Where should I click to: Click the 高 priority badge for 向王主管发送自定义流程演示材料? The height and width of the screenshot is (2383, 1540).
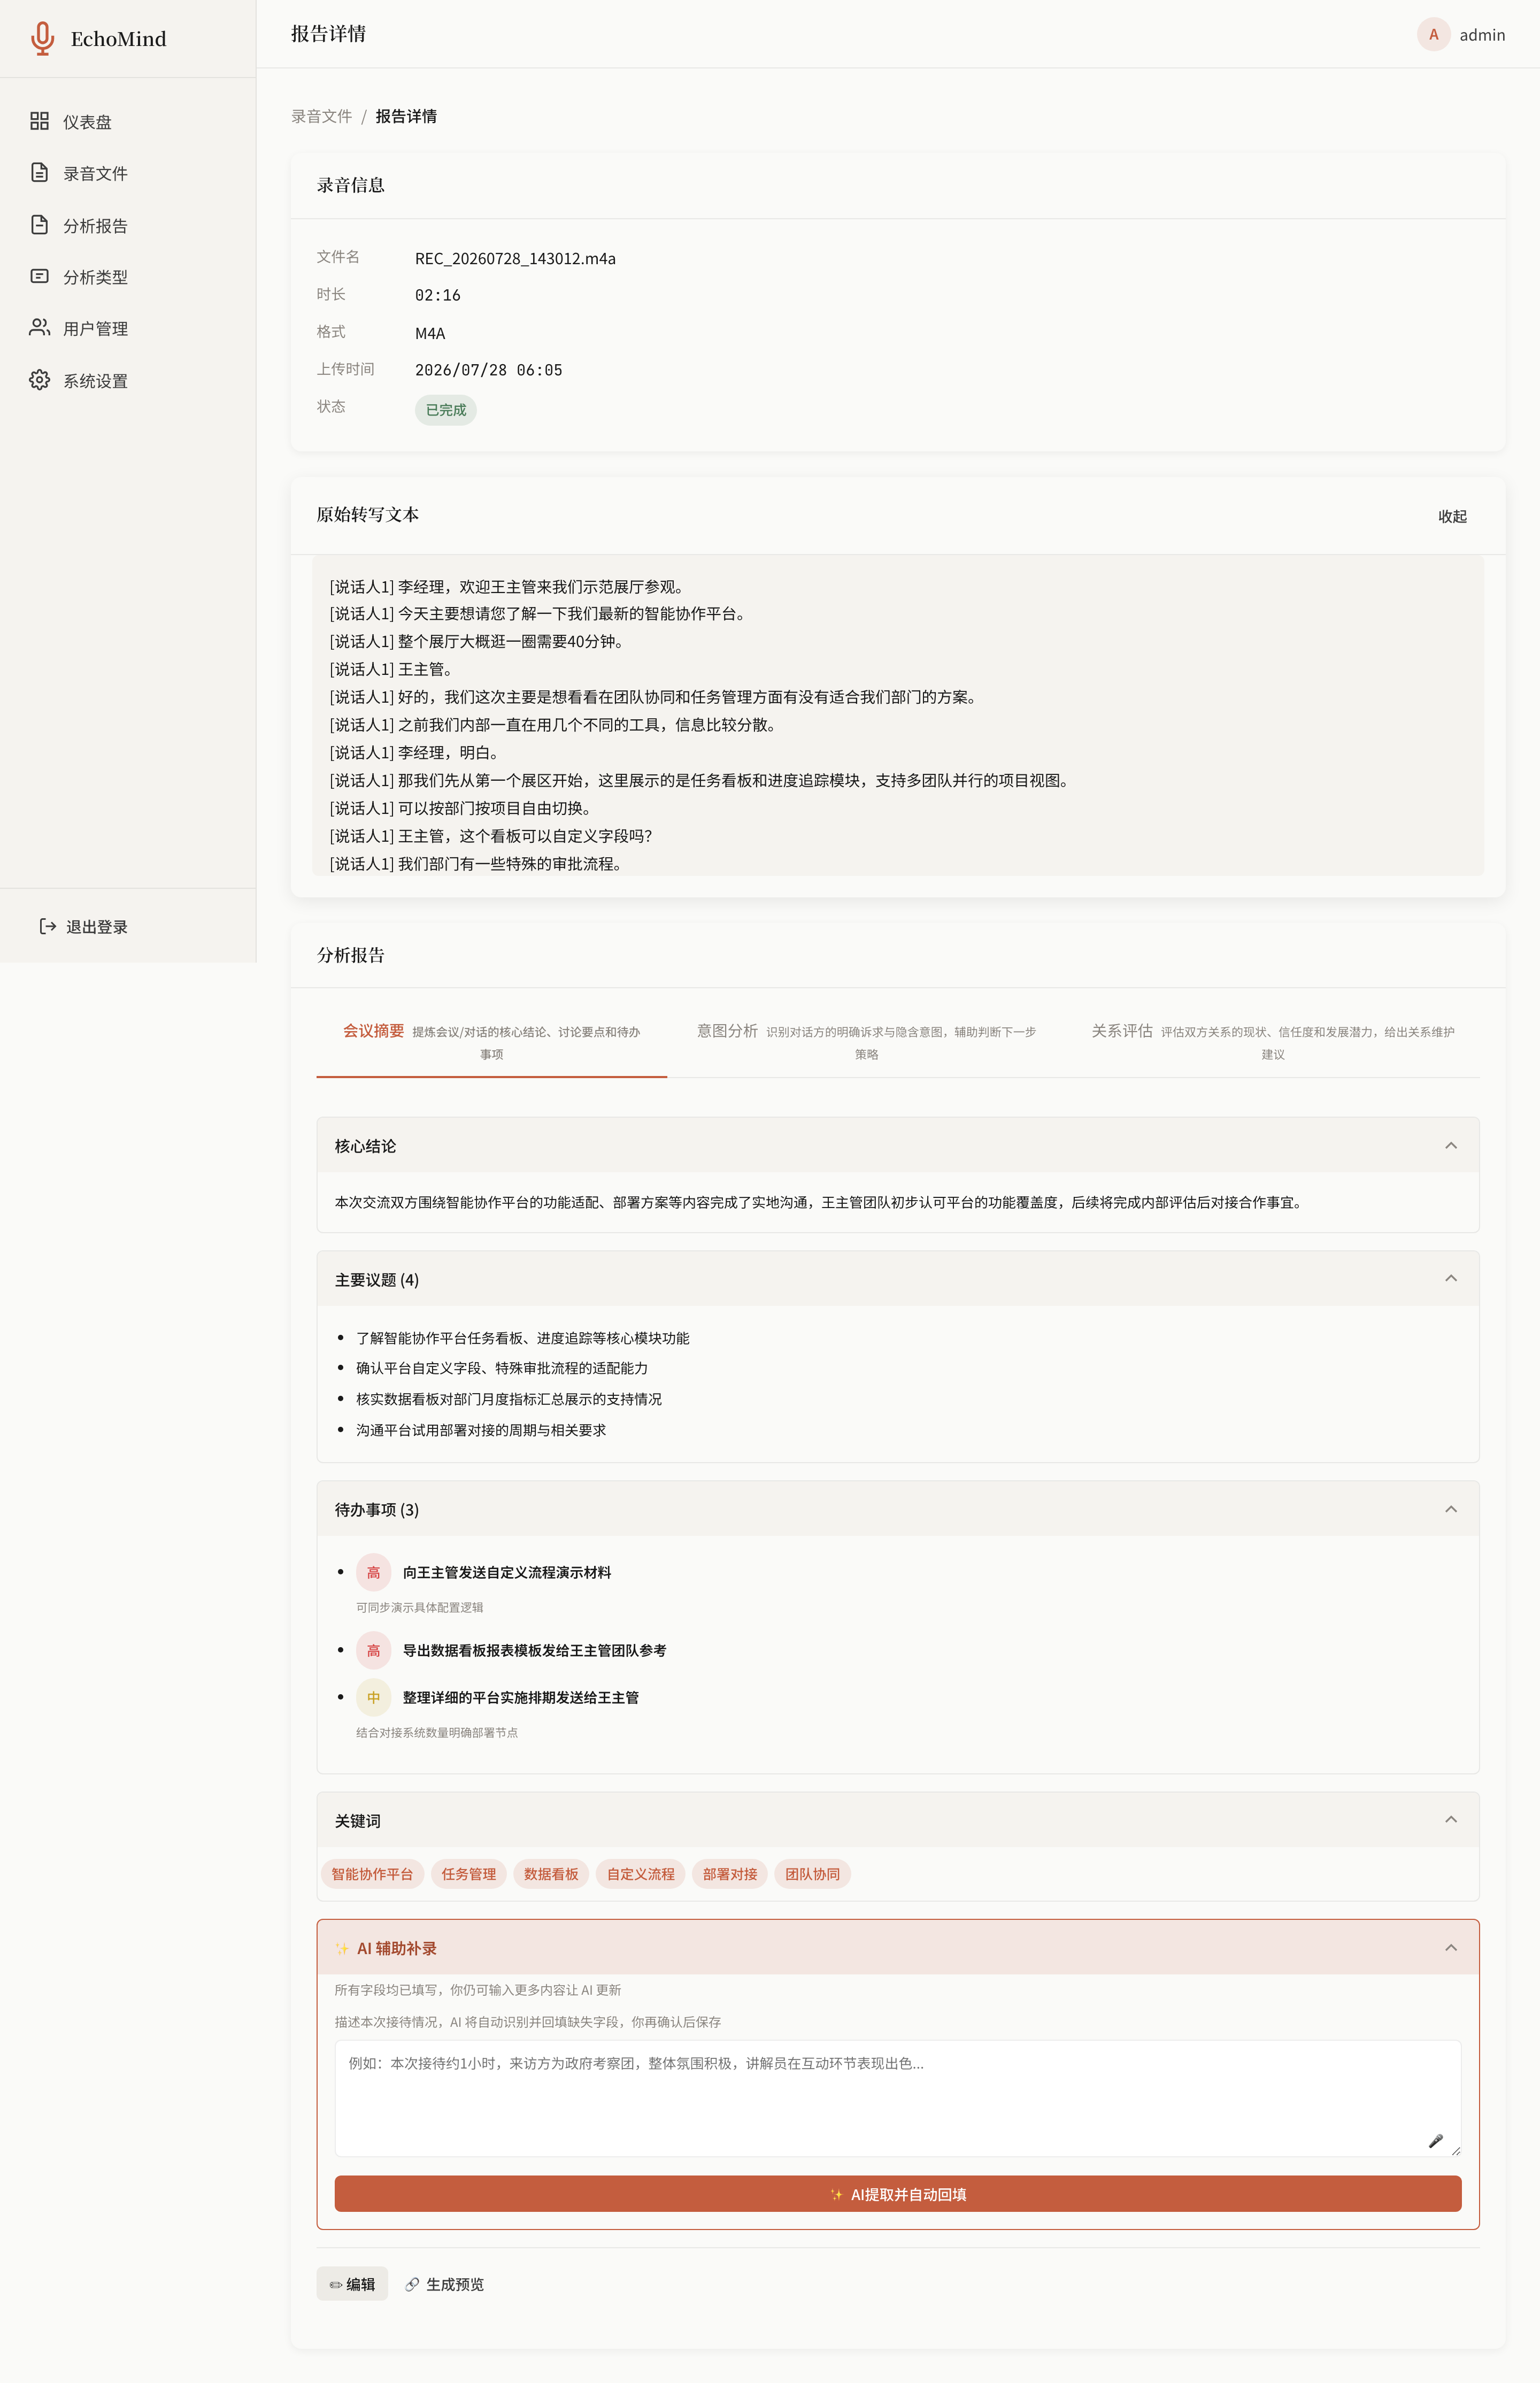(373, 1572)
